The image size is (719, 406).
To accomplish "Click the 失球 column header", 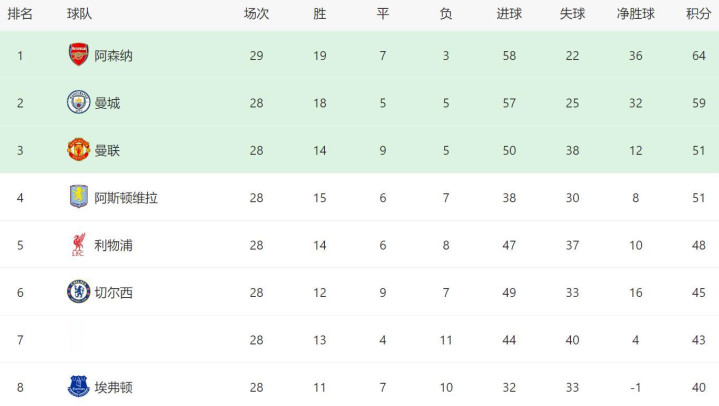I will pyautogui.click(x=572, y=14).
